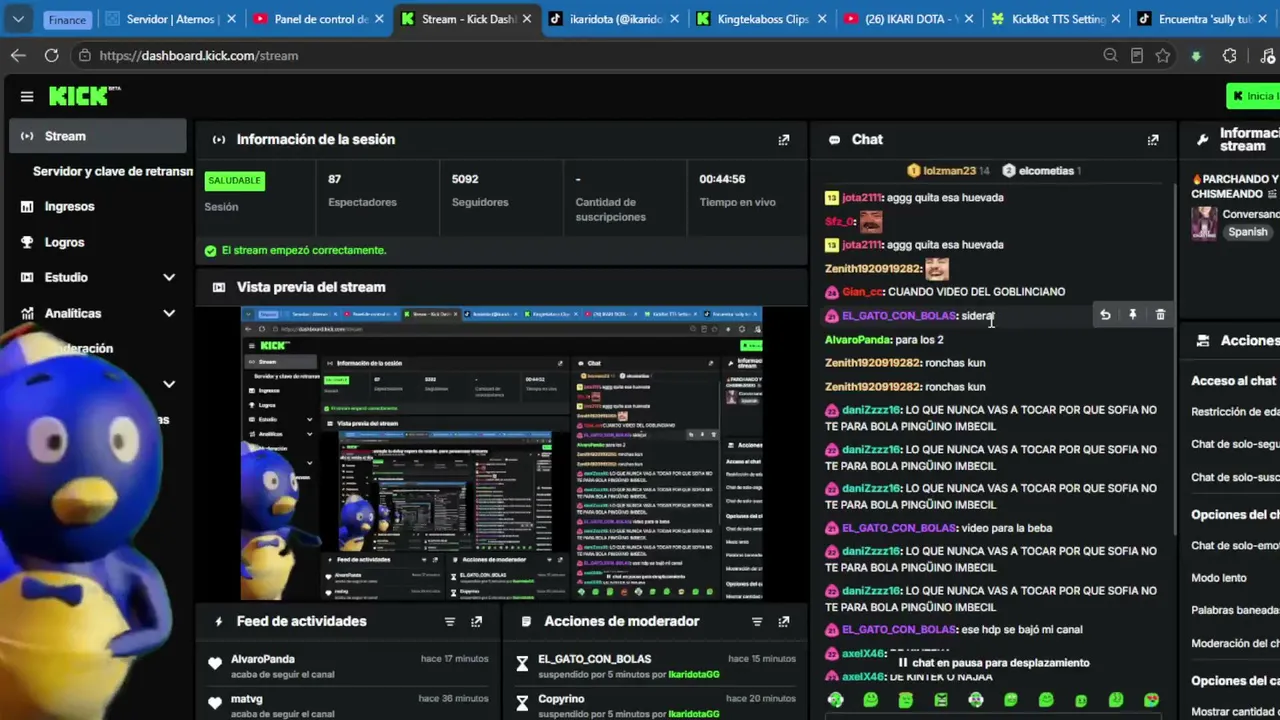
Task: Open IkaridotaGG link under EL_GATO_CON_BOLAS suspension
Action: pos(694,675)
